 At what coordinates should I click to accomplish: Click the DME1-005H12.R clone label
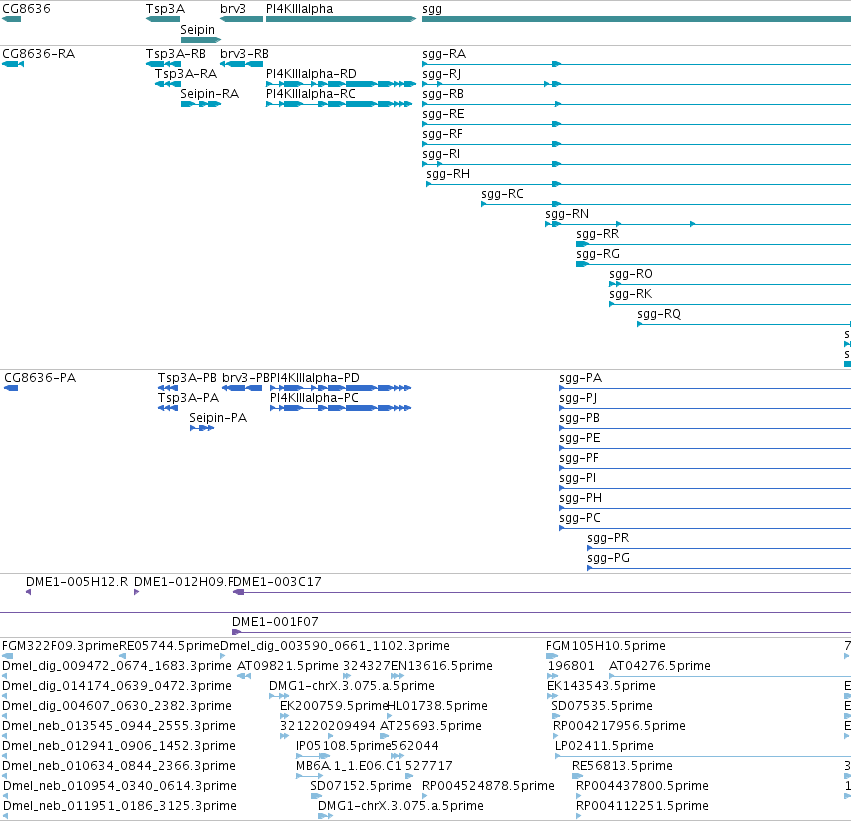pos(77,582)
